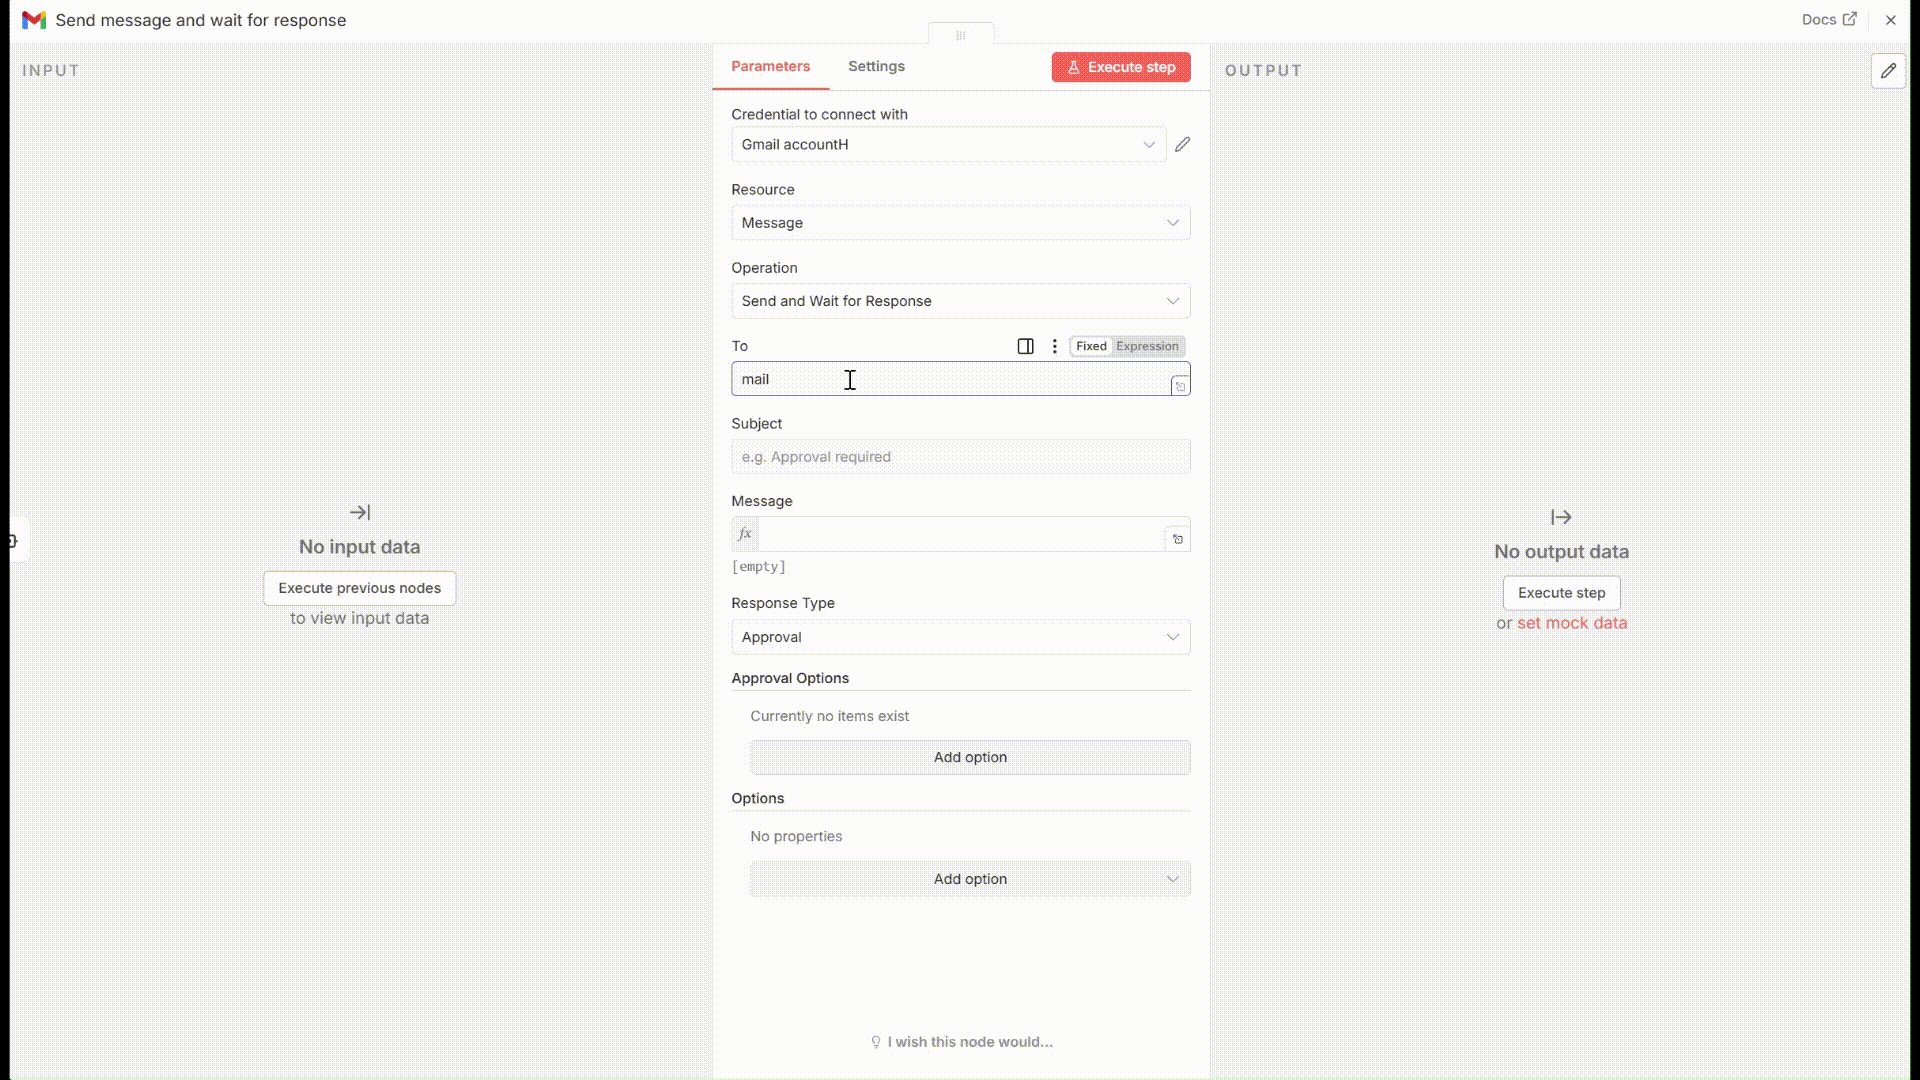Switch To field to Expression mode
Screen dimensions: 1920x1080
point(1147,346)
